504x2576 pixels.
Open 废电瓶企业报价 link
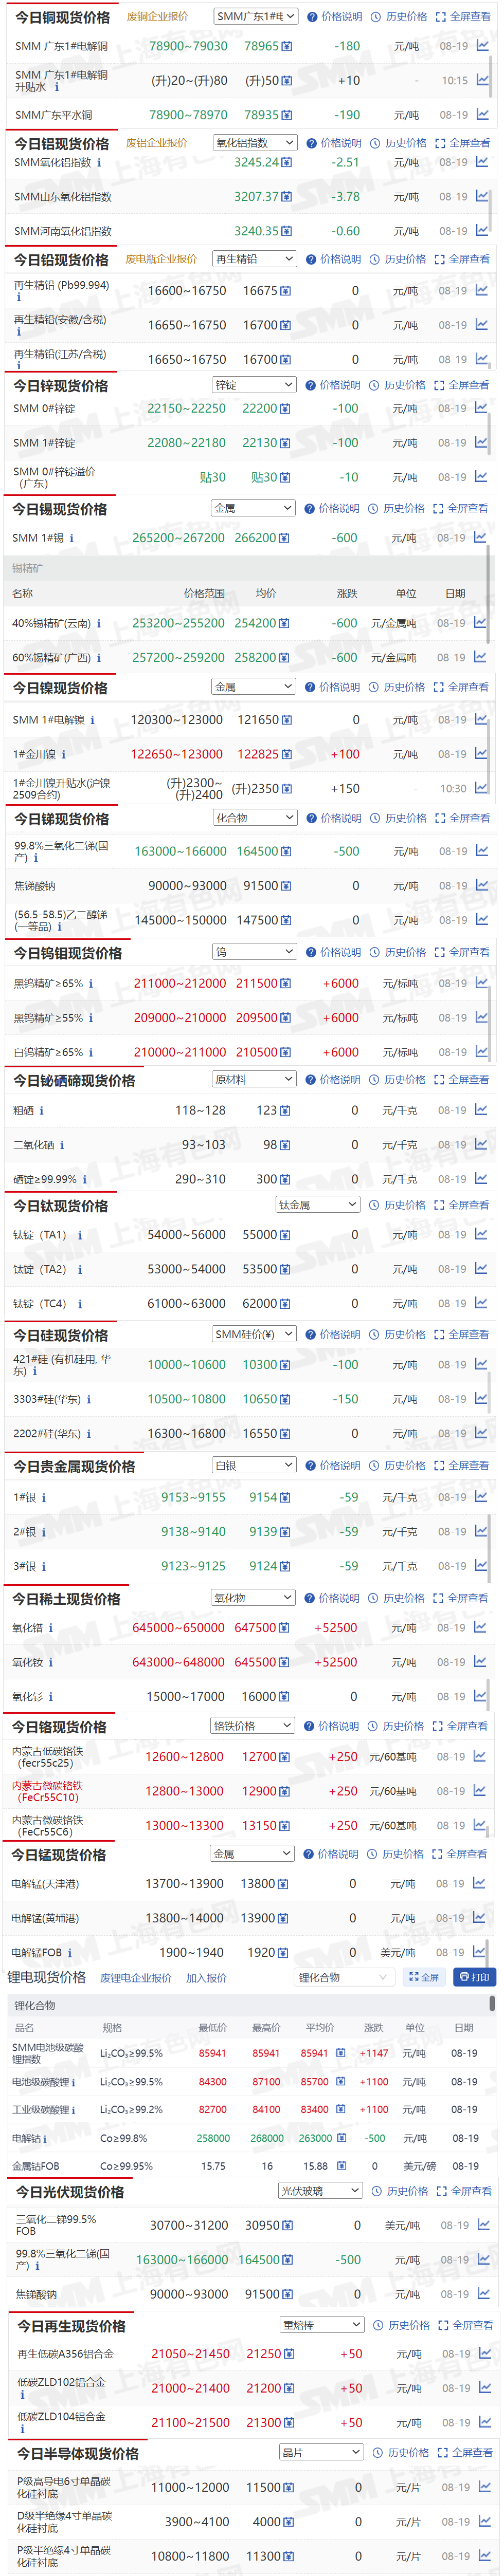point(161,259)
